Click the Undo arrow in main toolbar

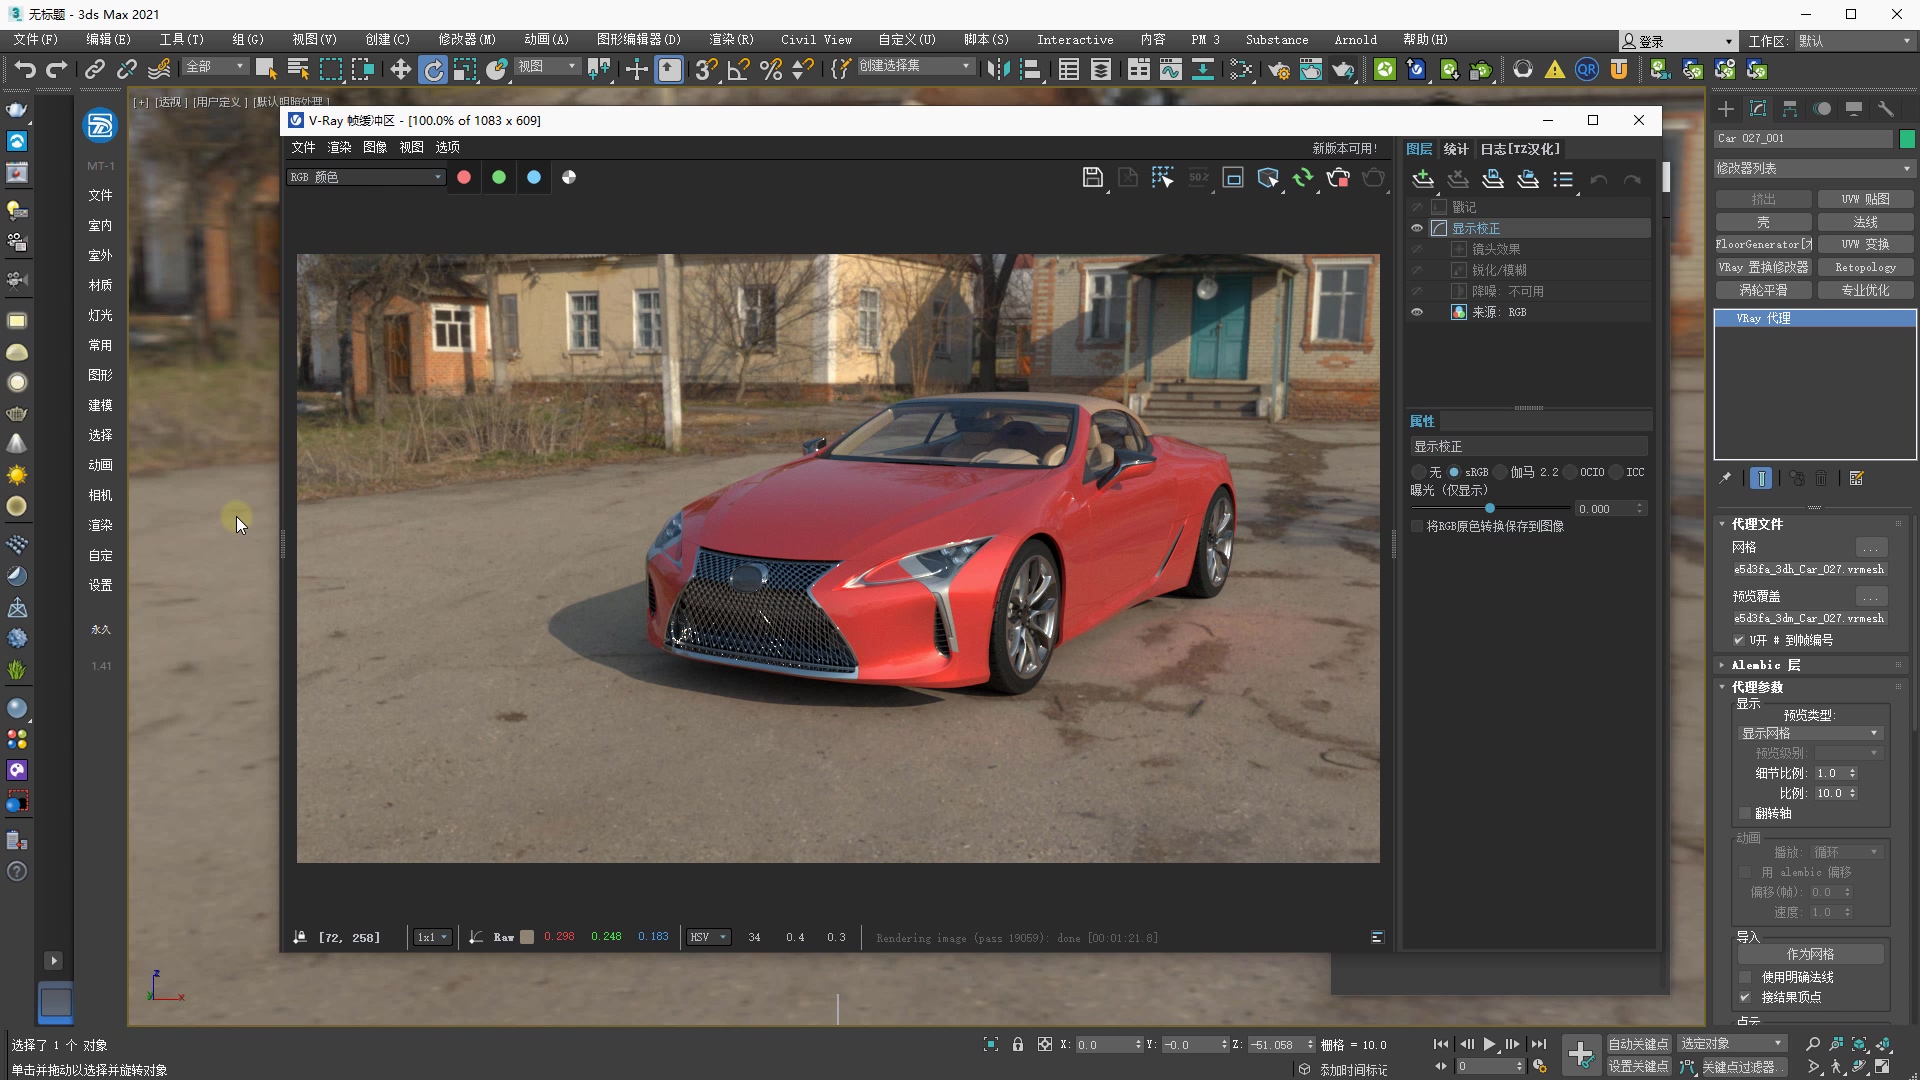(25, 69)
